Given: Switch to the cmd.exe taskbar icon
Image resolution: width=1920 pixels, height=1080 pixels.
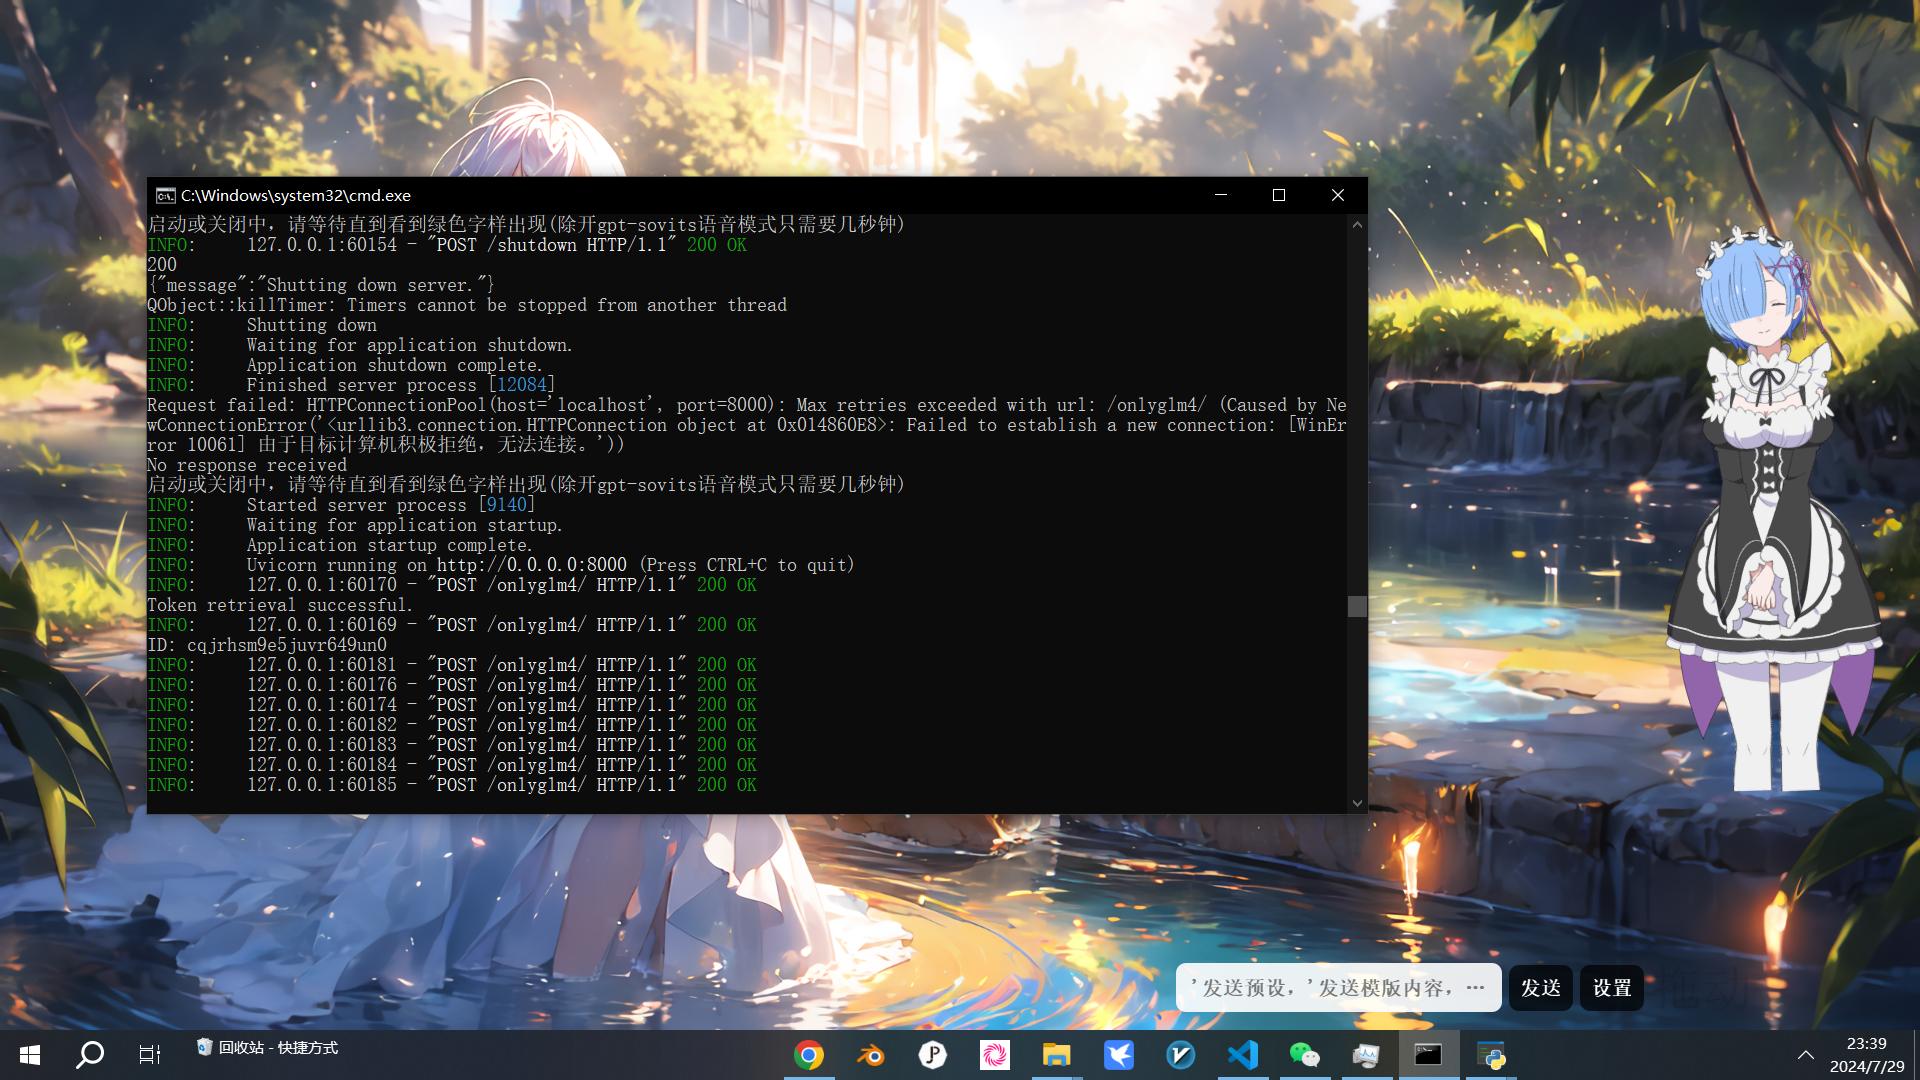Looking at the screenshot, I should (1429, 1055).
